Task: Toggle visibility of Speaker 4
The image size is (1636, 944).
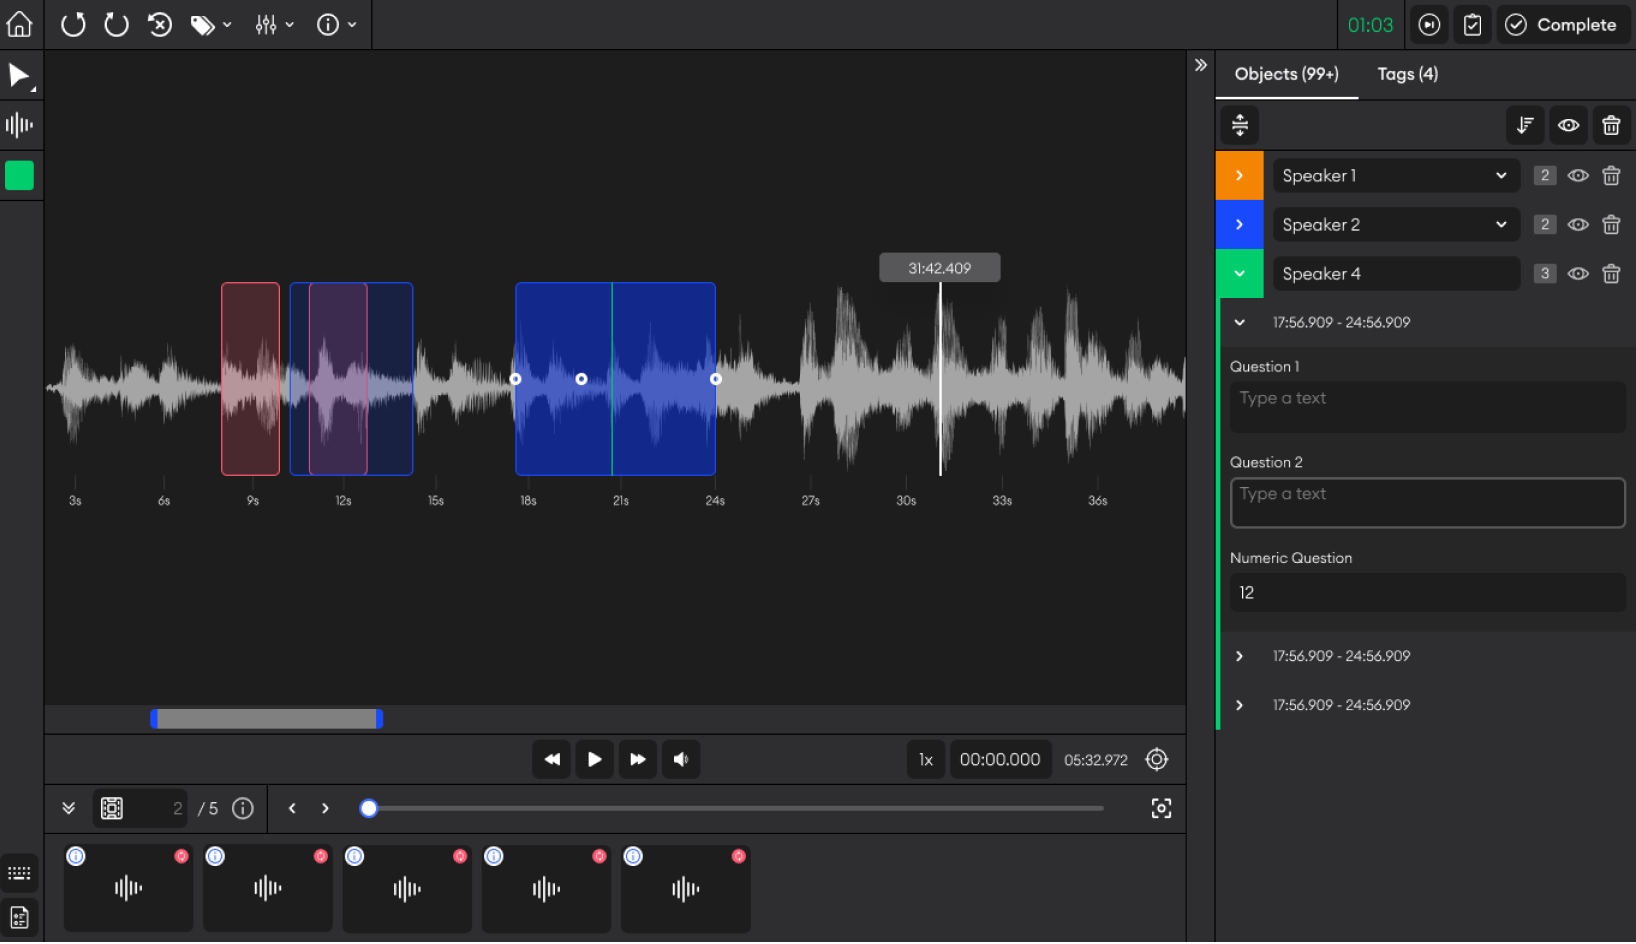Action: click(x=1578, y=273)
